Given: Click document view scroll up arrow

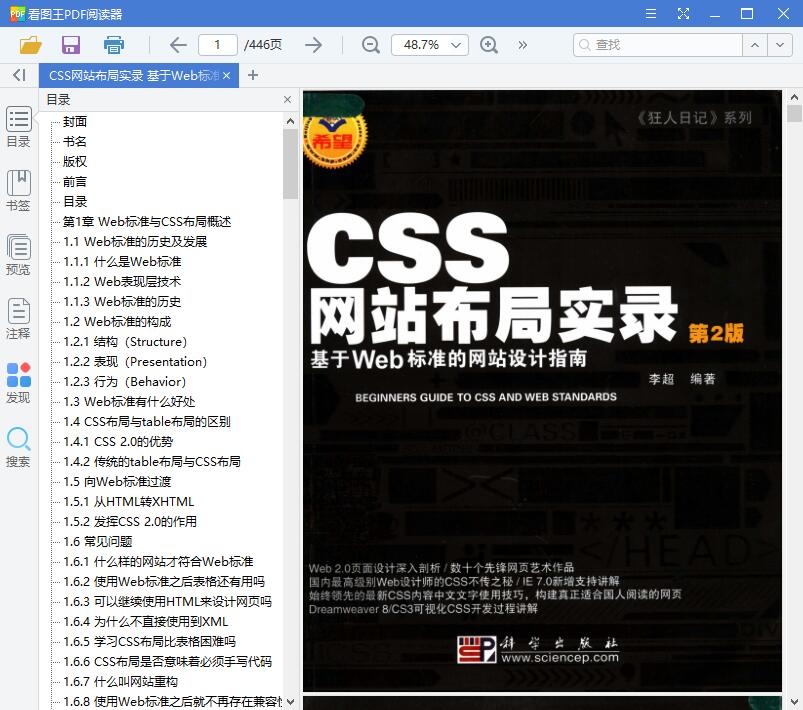Looking at the screenshot, I should click(x=794, y=97).
